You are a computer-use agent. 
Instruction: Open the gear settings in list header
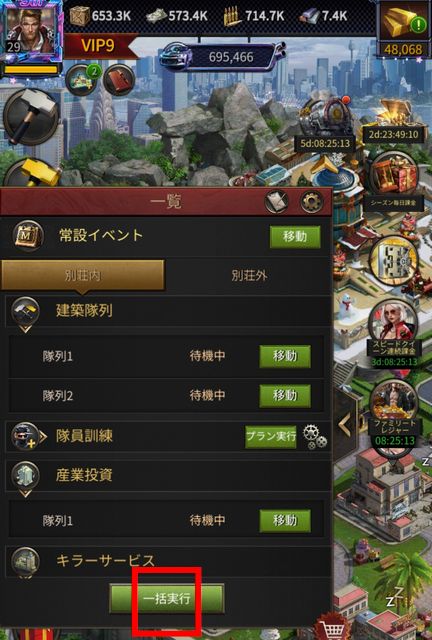312,201
